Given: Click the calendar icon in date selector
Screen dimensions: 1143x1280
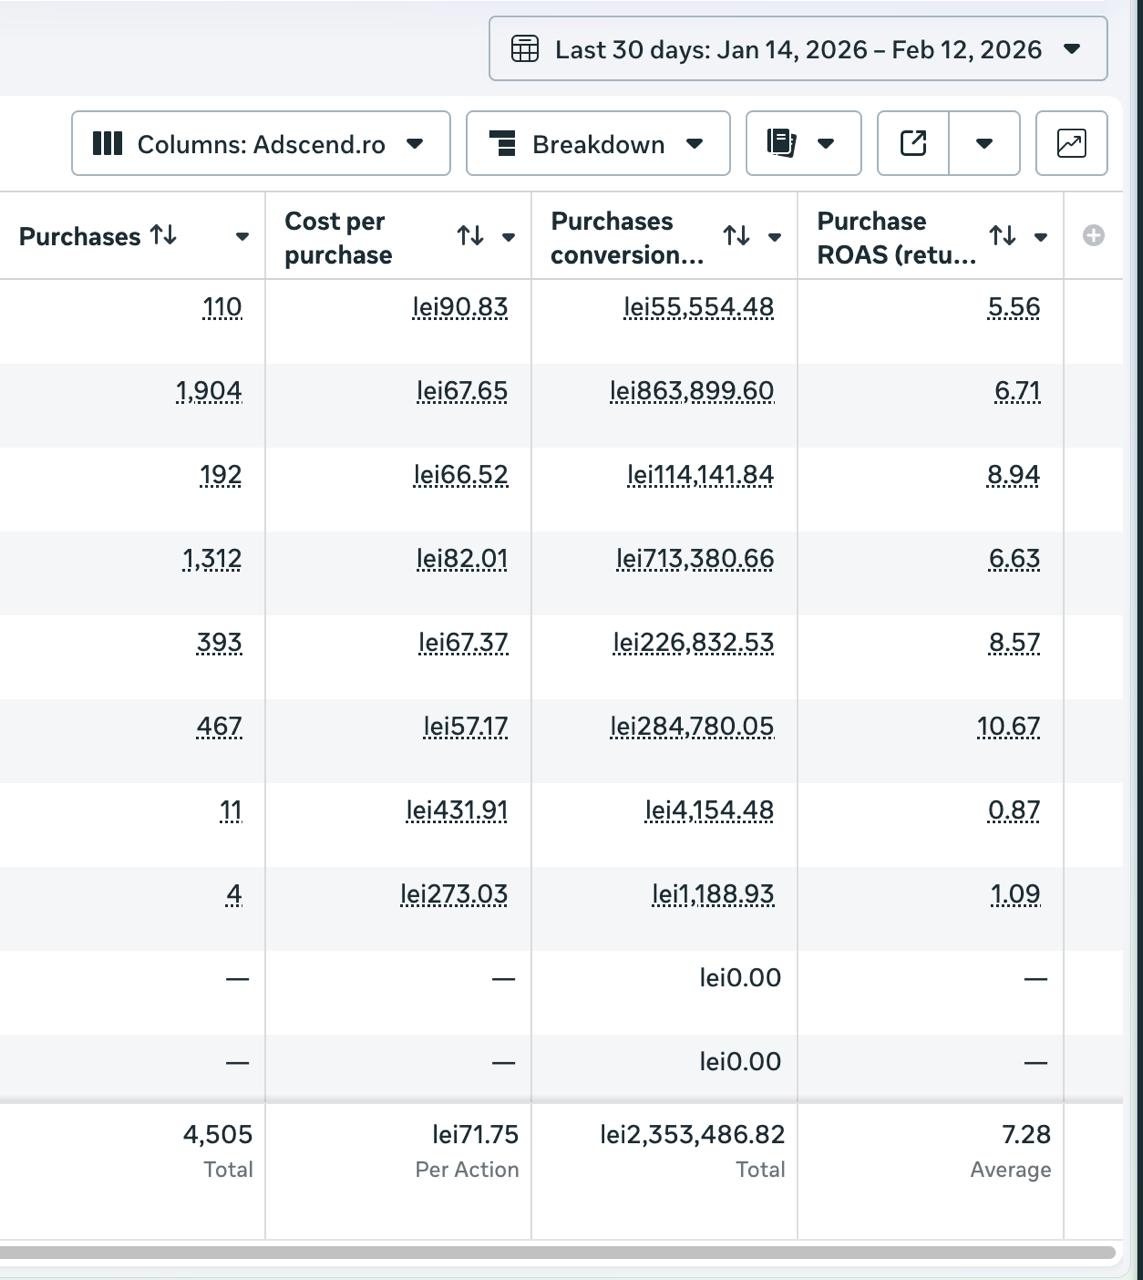Looking at the screenshot, I should pyautogui.click(x=525, y=49).
